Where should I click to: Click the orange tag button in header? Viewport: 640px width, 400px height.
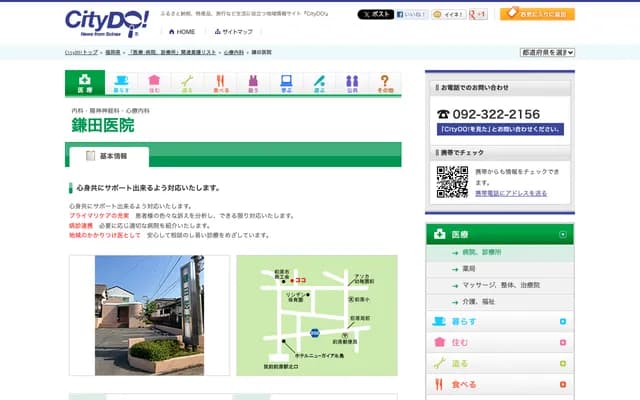tap(537, 14)
